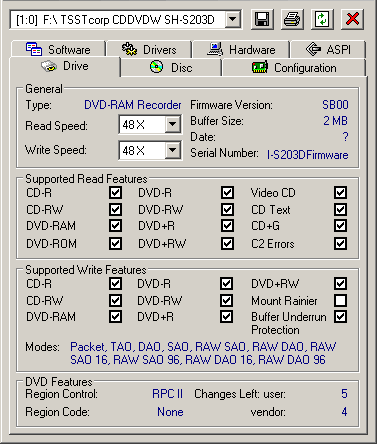
Task: Click the RPC II region control value
Action: pos(167,394)
